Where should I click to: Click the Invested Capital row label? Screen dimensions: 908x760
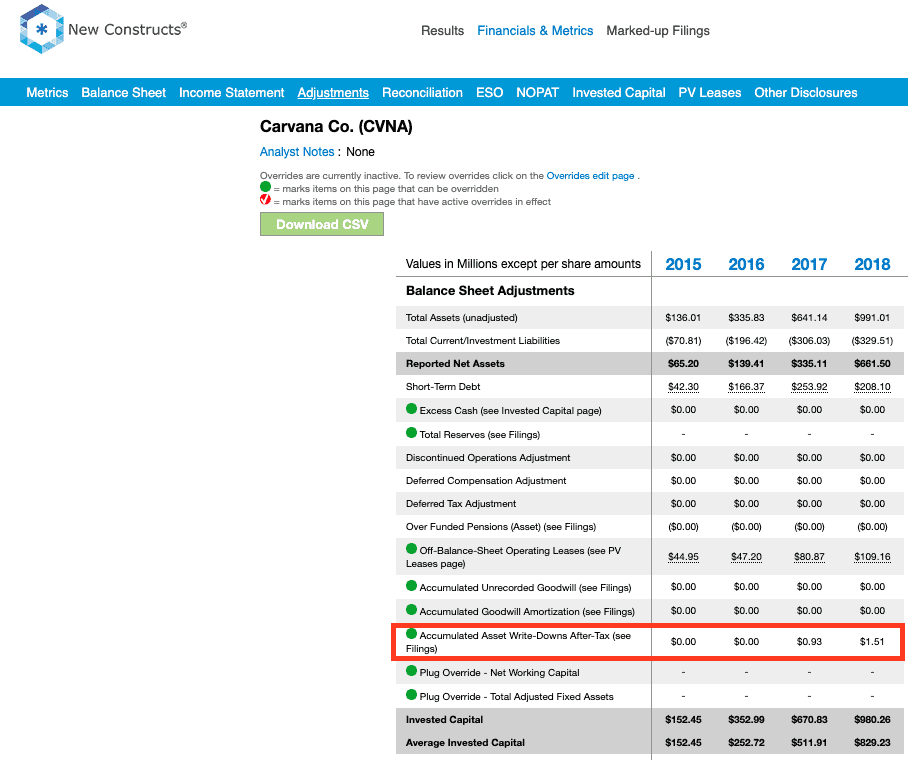[444, 719]
